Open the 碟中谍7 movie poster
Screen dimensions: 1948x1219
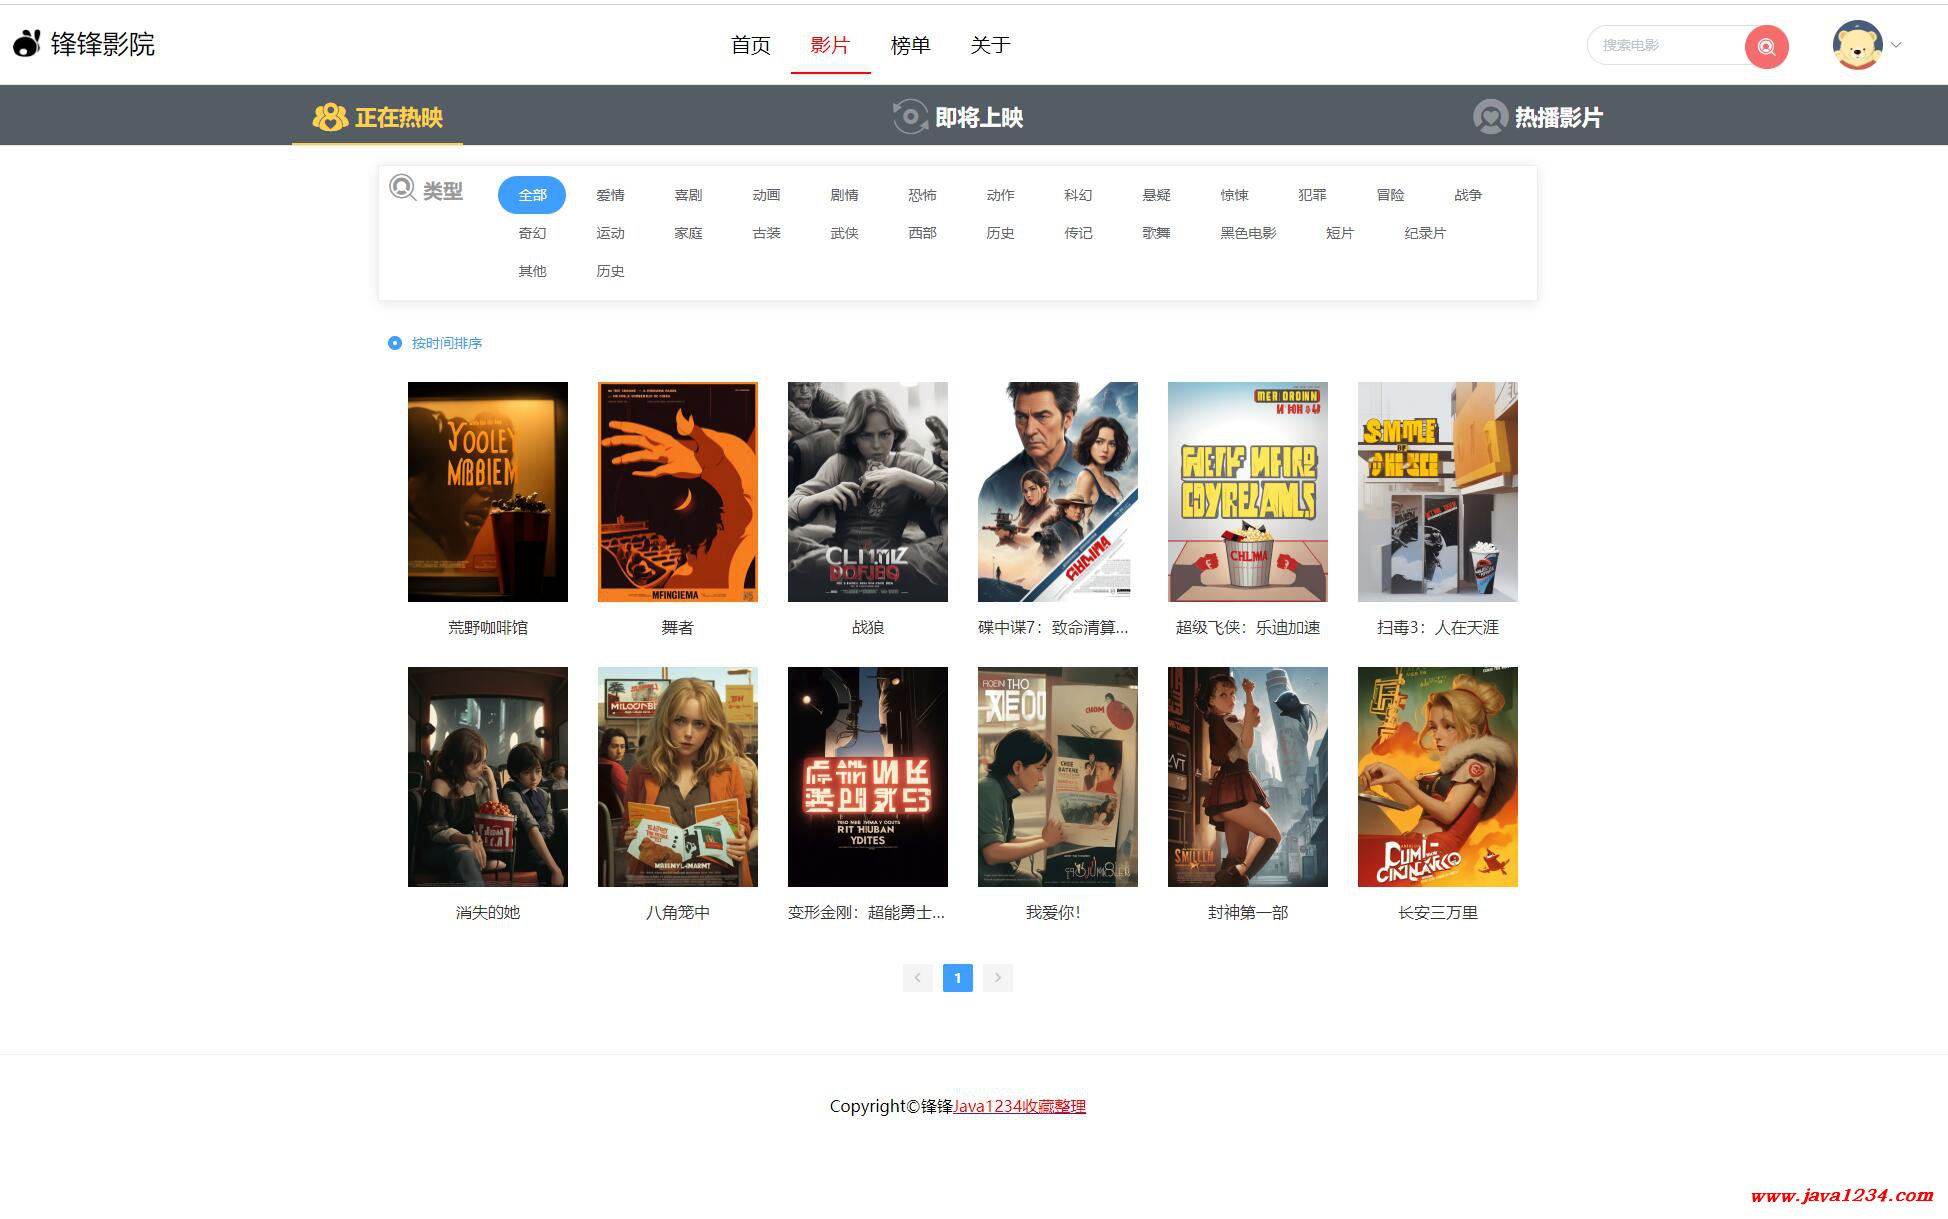[x=1058, y=492]
